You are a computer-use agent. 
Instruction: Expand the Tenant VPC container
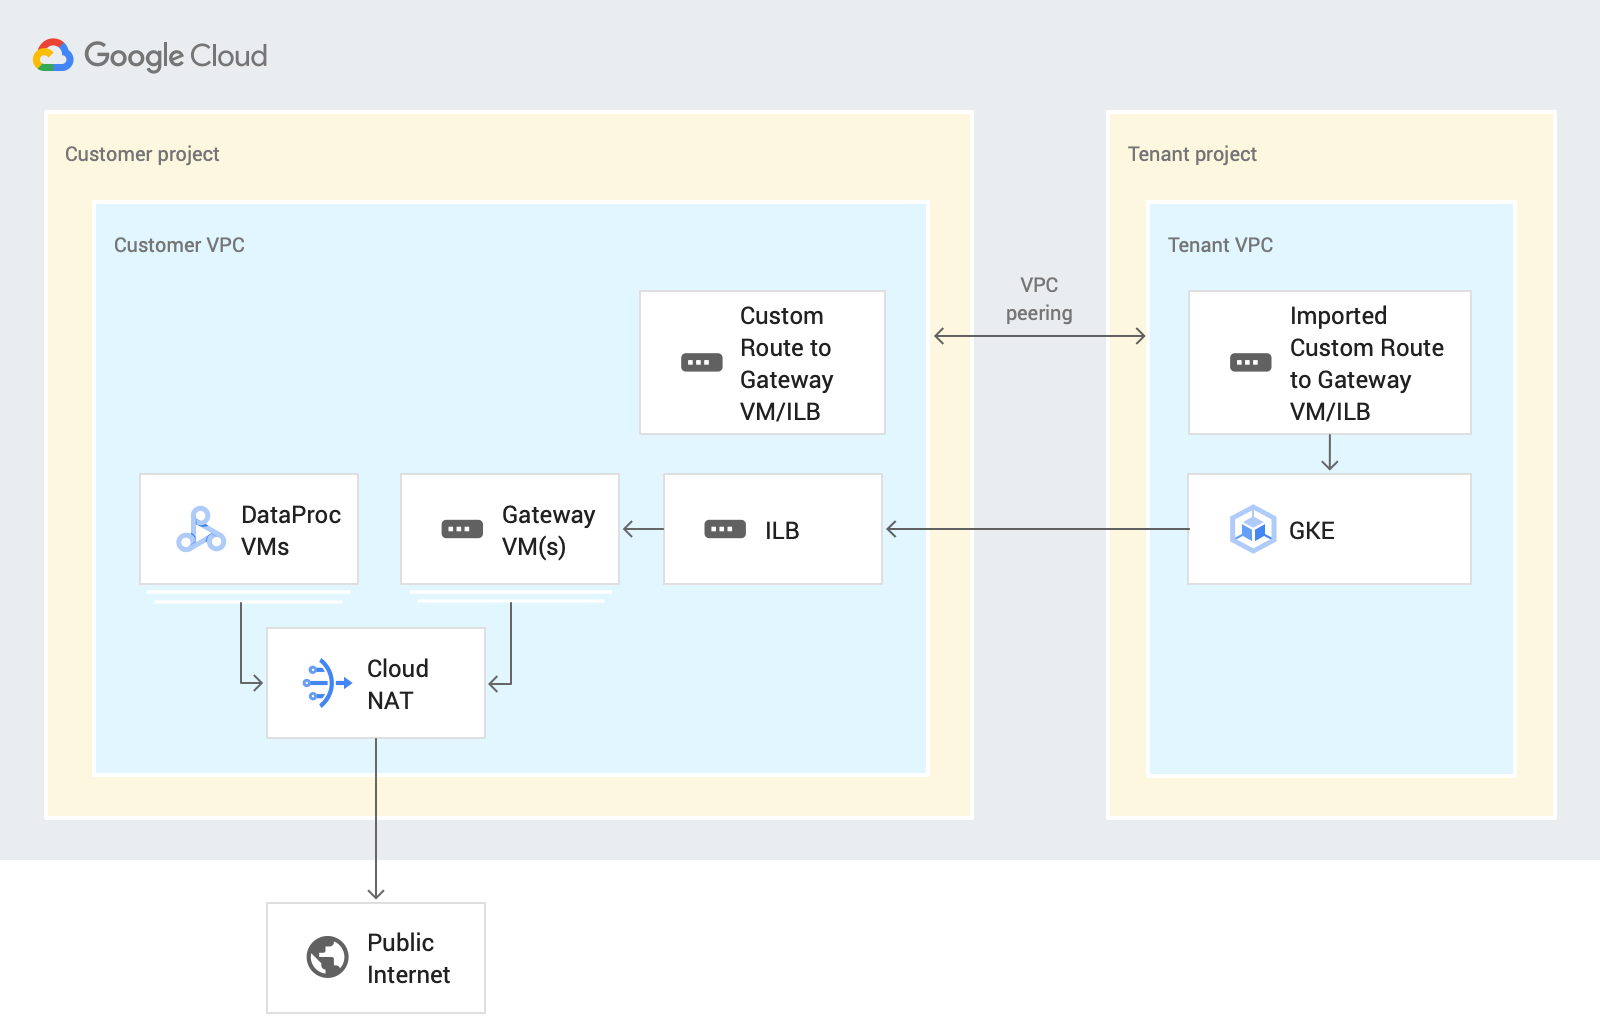[x=1220, y=244]
